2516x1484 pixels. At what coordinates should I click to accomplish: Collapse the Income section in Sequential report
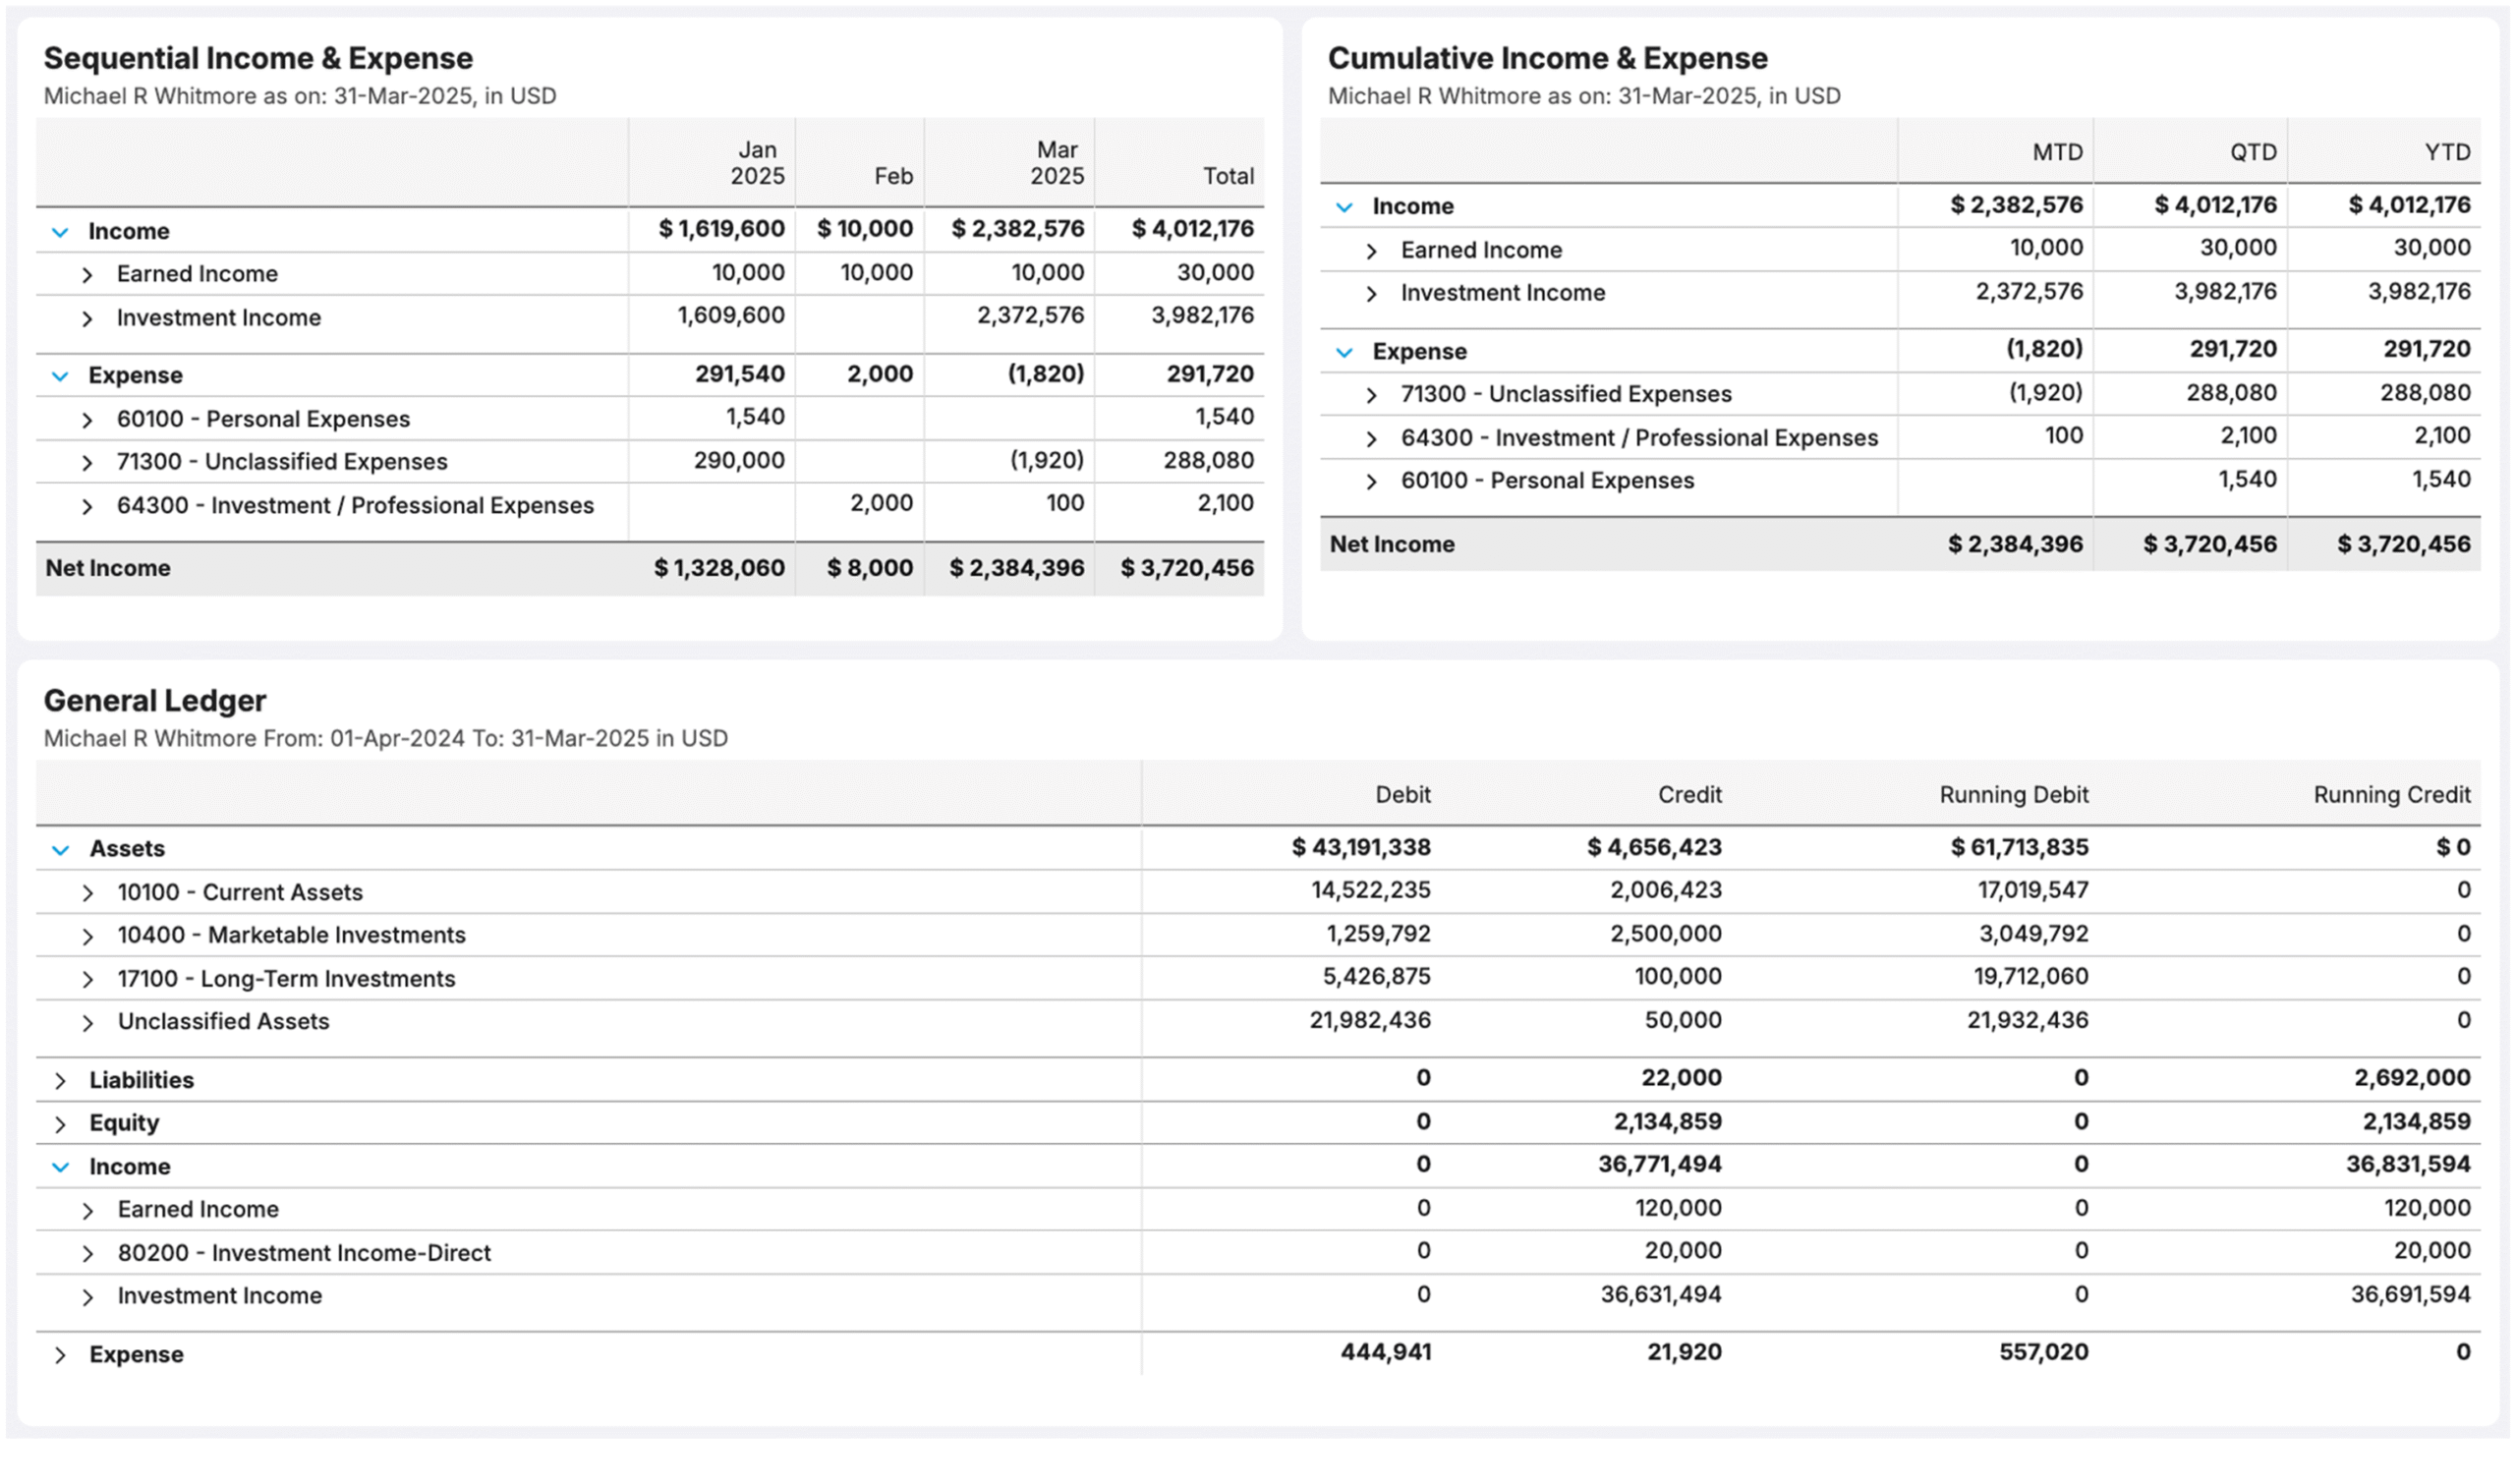pos(58,230)
